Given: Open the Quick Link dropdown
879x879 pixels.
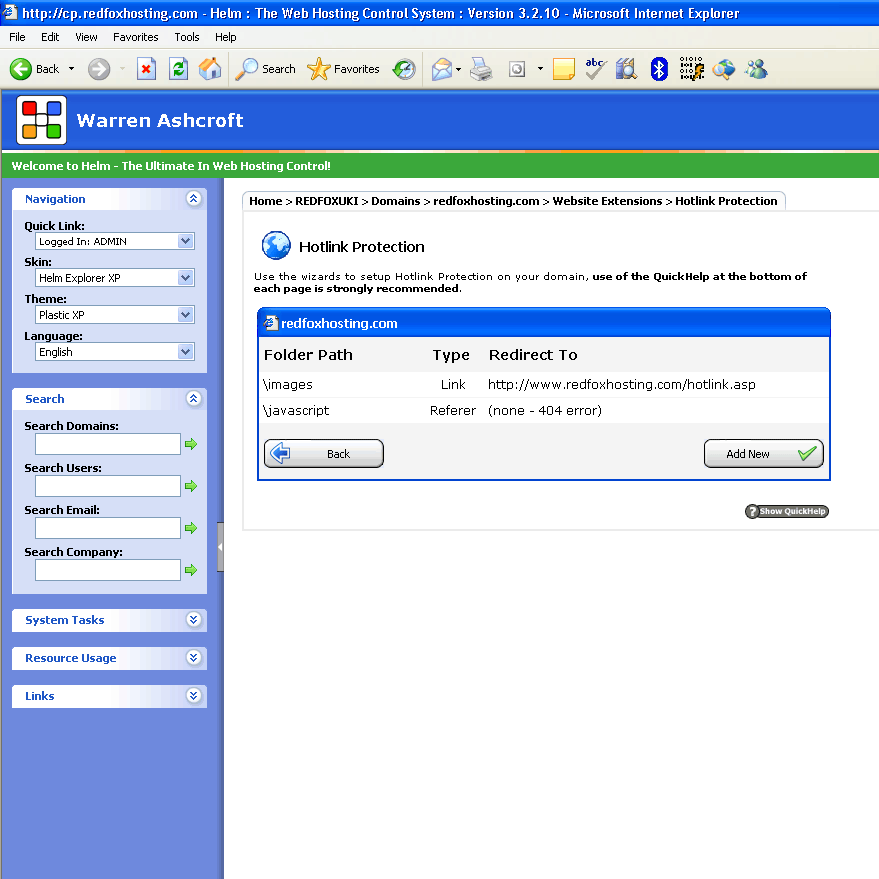Looking at the screenshot, I should [x=115, y=241].
